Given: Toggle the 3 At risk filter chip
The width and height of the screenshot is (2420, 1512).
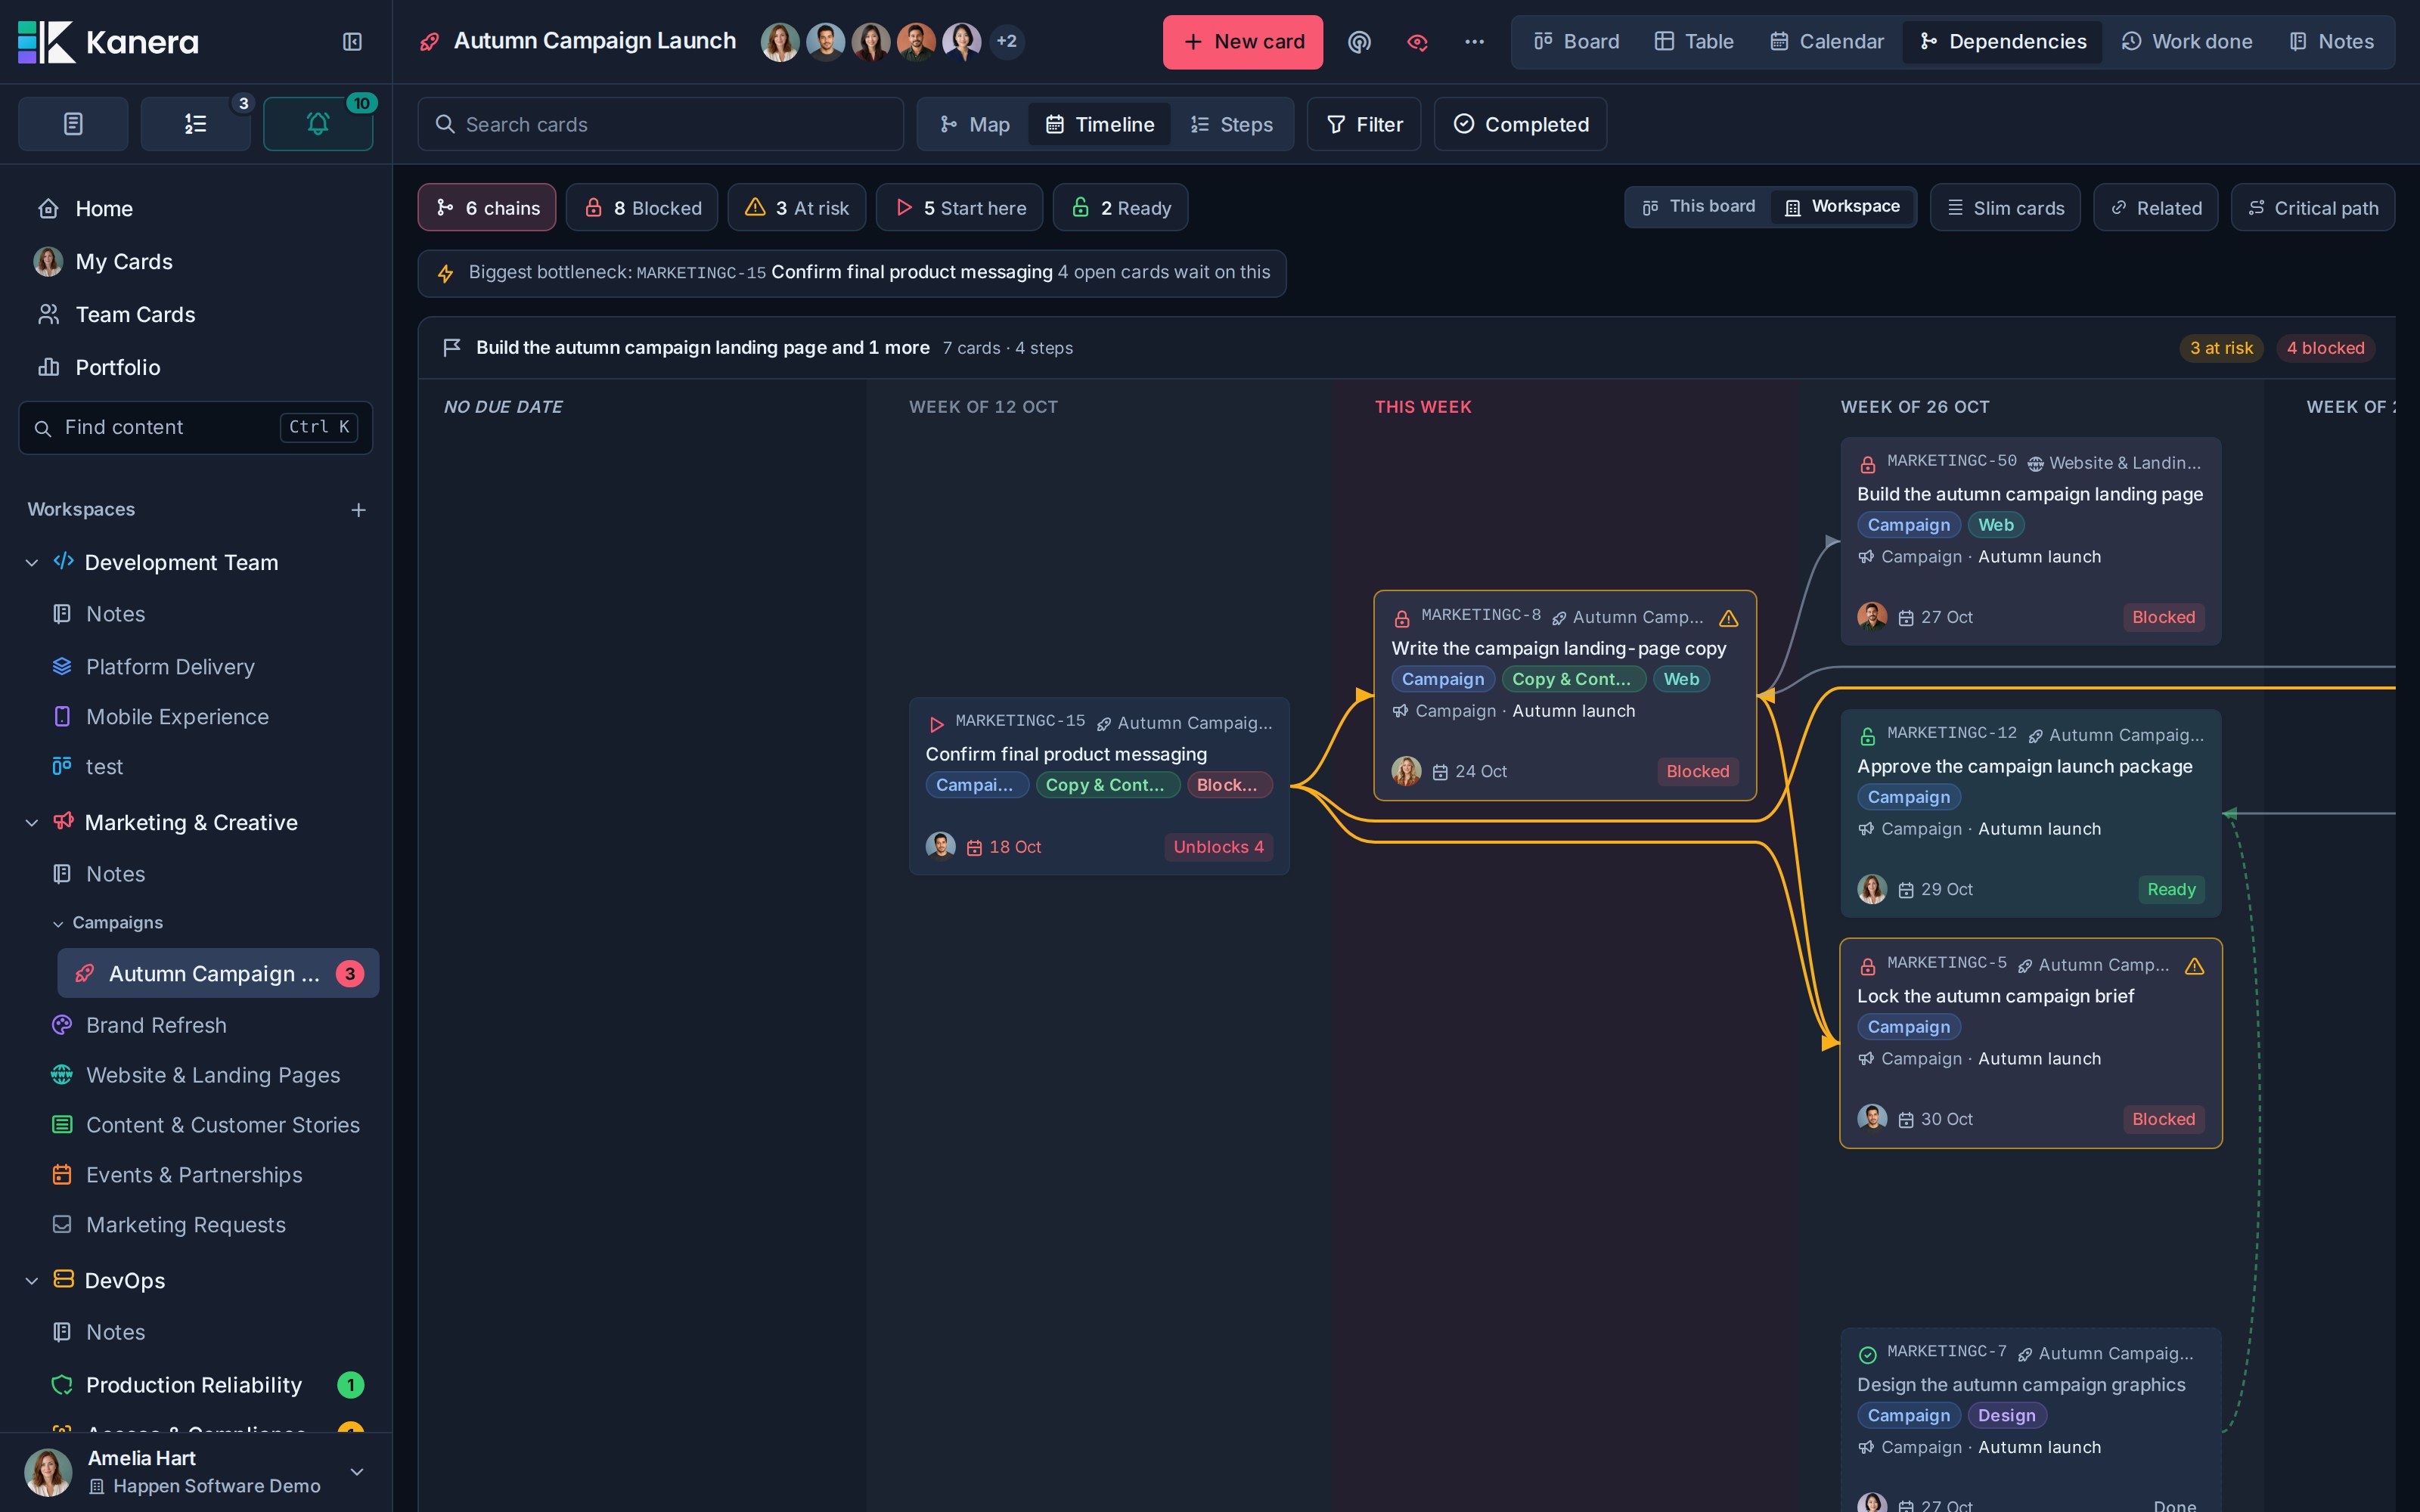Looking at the screenshot, I should 797,208.
